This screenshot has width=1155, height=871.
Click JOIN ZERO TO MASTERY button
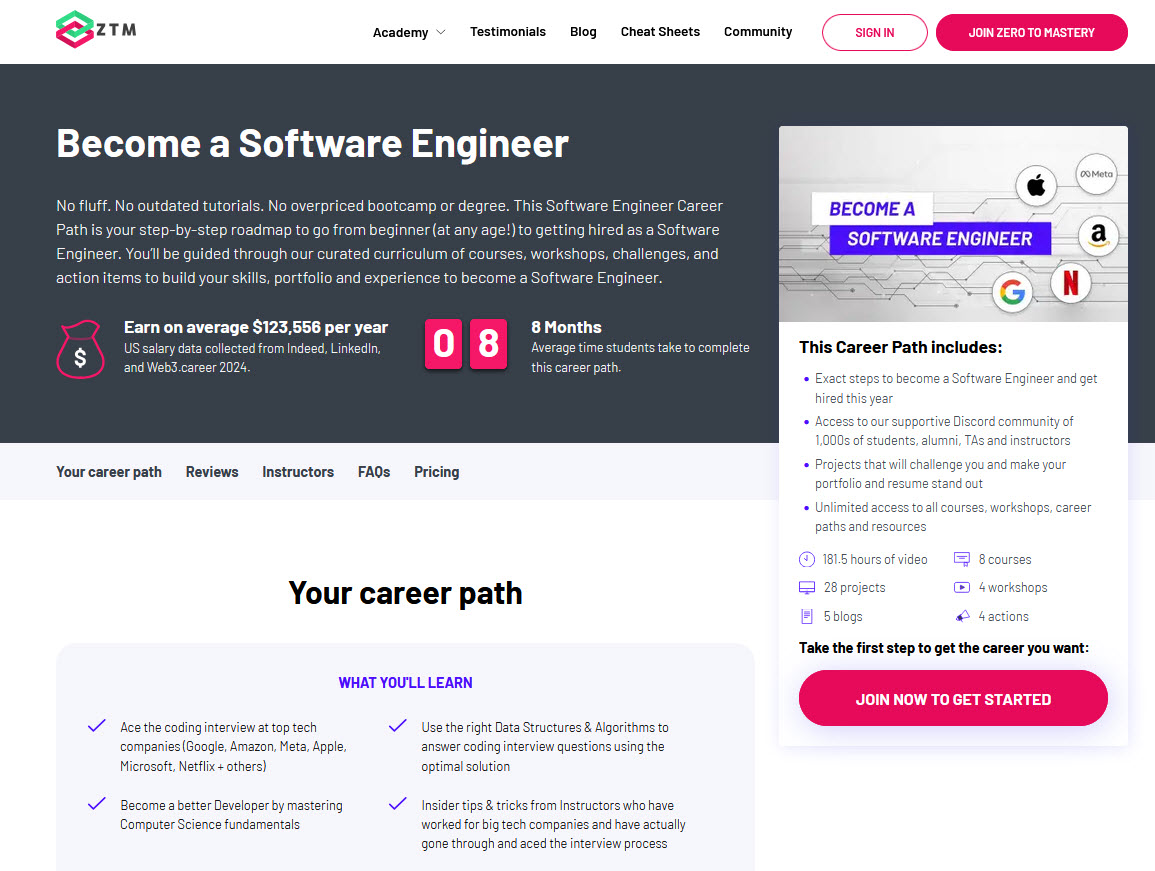[1031, 32]
